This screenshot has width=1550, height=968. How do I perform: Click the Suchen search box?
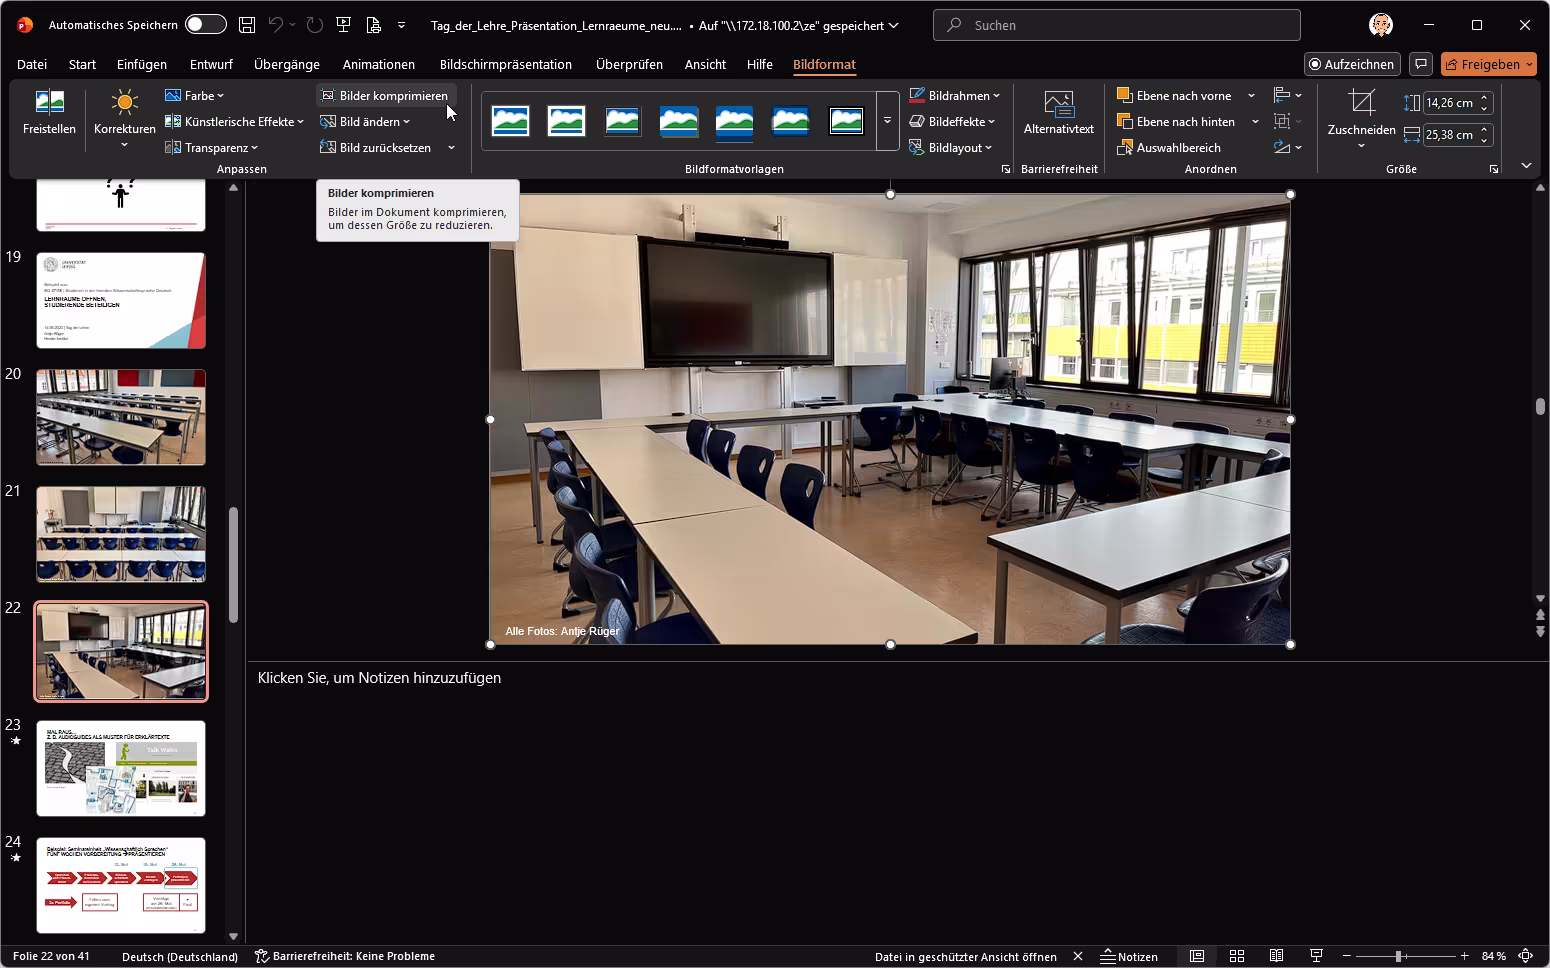pyautogui.click(x=1116, y=25)
